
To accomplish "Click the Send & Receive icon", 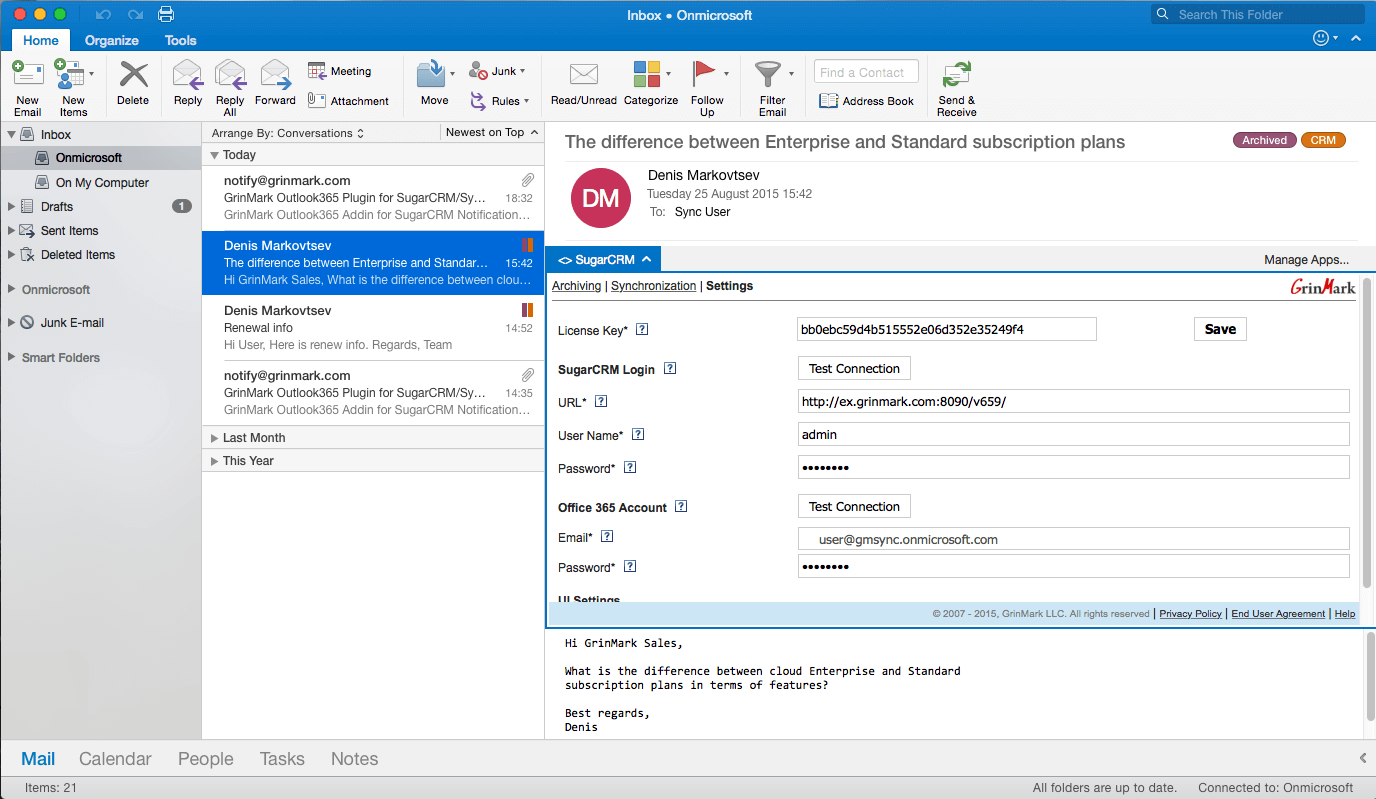I will pos(957,76).
